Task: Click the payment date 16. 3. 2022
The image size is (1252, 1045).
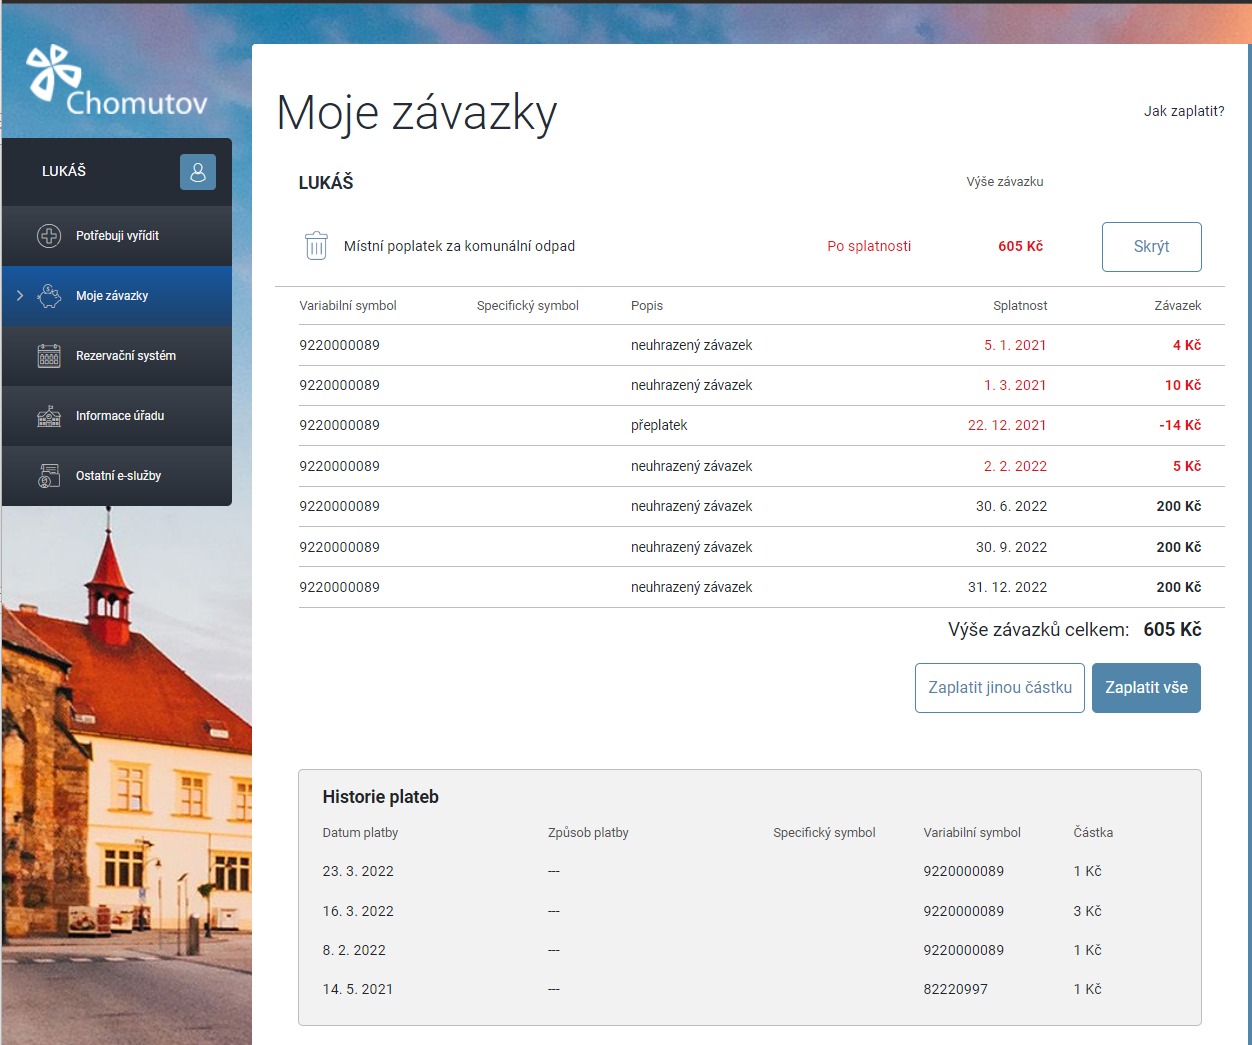Action: point(358,912)
